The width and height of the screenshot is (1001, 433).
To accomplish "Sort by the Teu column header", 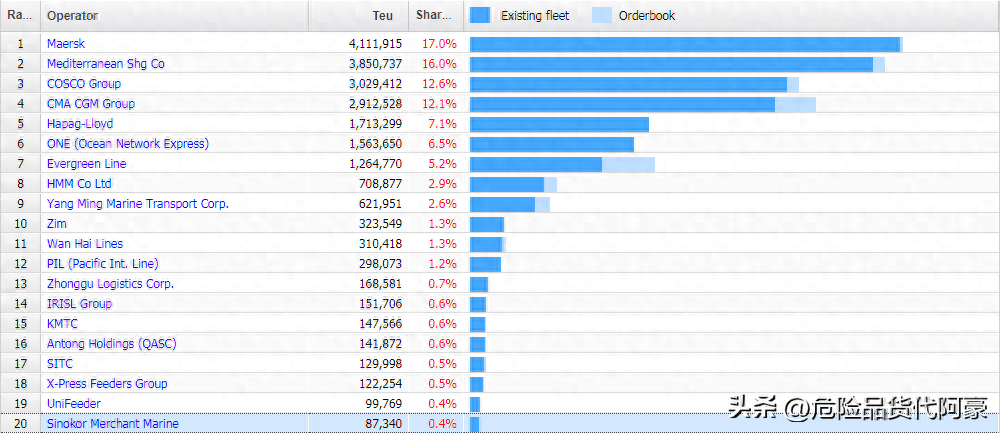I will point(359,15).
